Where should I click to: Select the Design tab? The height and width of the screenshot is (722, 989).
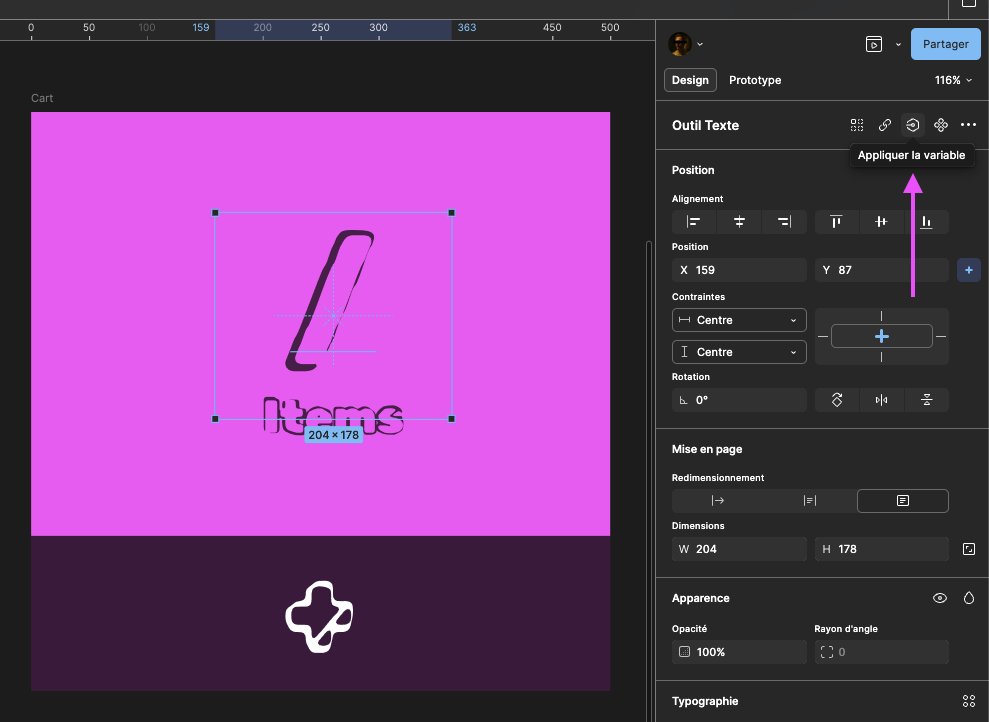[690, 80]
